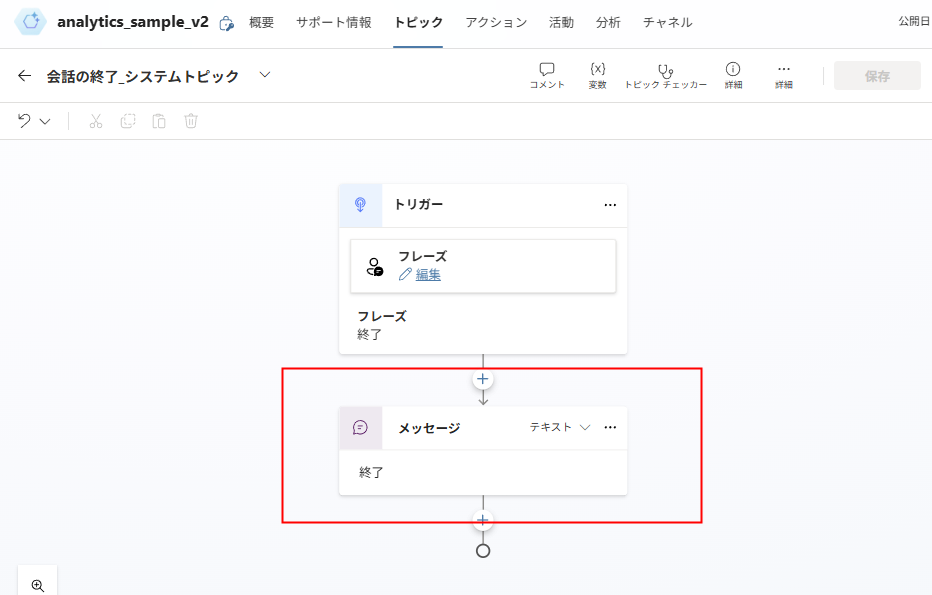Click the end-of-flow circle node

(x=483, y=551)
